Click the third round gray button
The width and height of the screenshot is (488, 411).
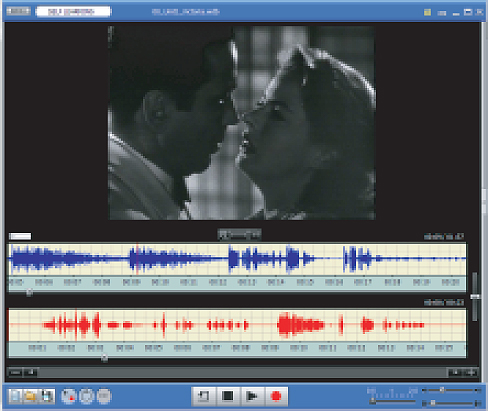tap(104, 396)
